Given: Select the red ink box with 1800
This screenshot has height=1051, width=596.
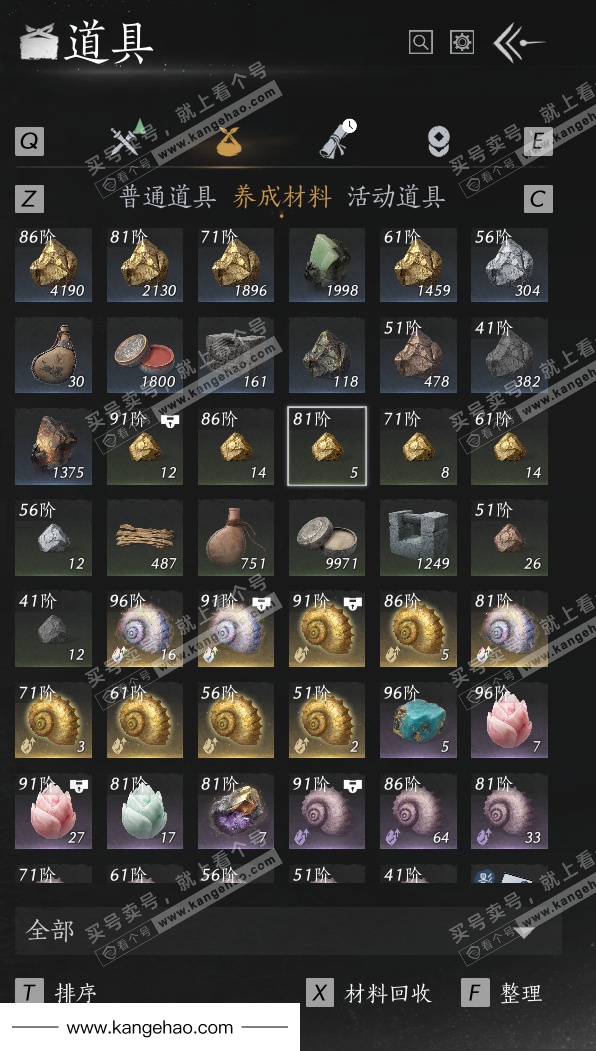Looking at the screenshot, I should point(145,356).
